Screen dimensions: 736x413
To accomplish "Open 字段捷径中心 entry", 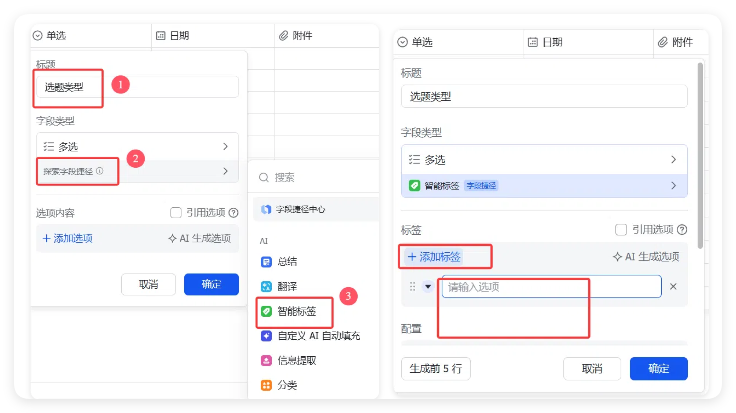I will point(315,209).
